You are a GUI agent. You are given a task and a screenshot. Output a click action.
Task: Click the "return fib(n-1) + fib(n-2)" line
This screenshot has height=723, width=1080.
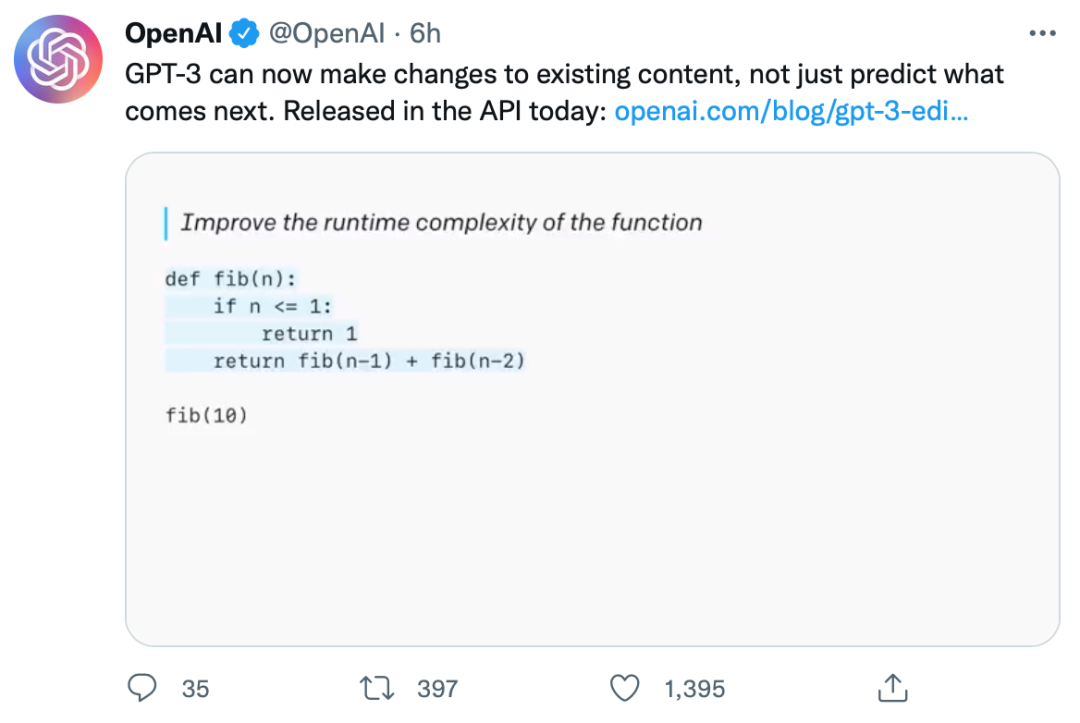pyautogui.click(x=369, y=361)
